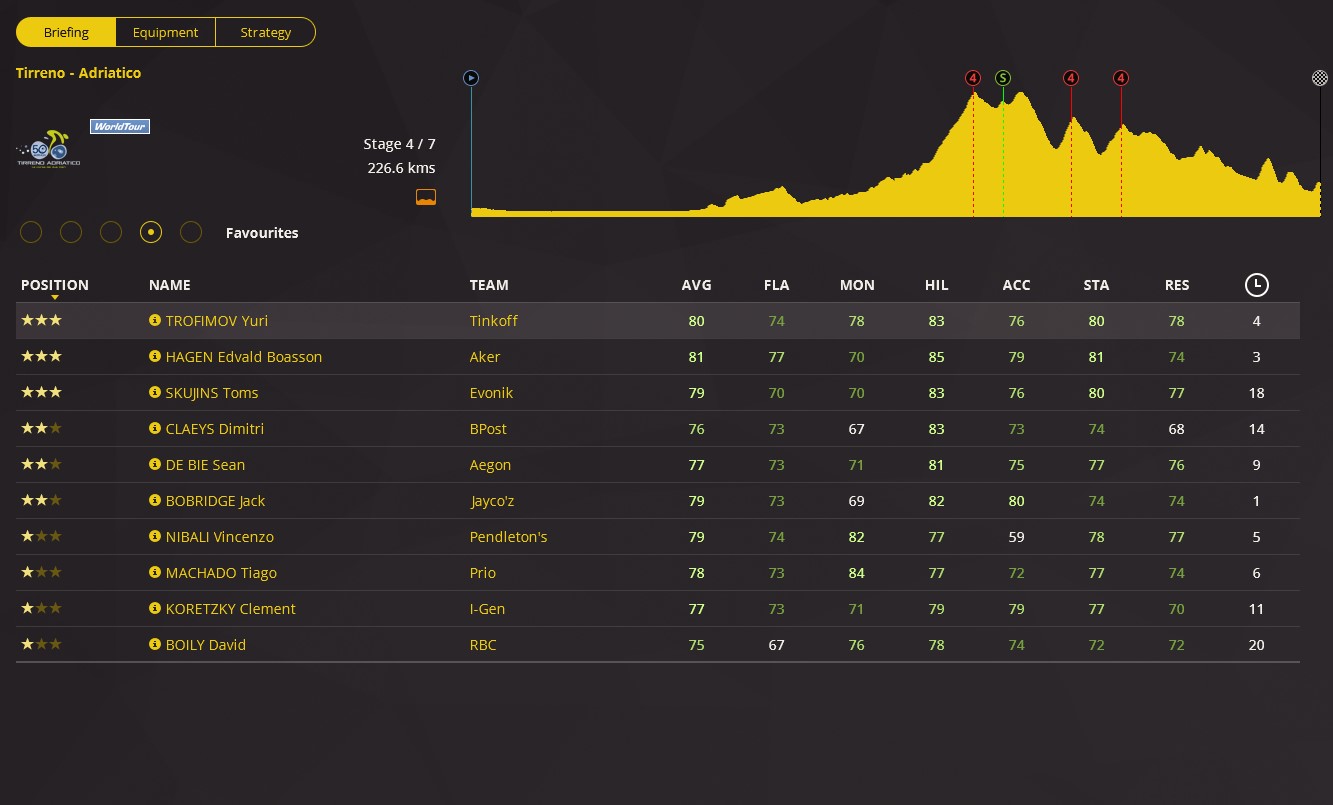Open rider TROFIMOV Yuri
Viewport: 1333px width, 805px height.
(x=217, y=321)
